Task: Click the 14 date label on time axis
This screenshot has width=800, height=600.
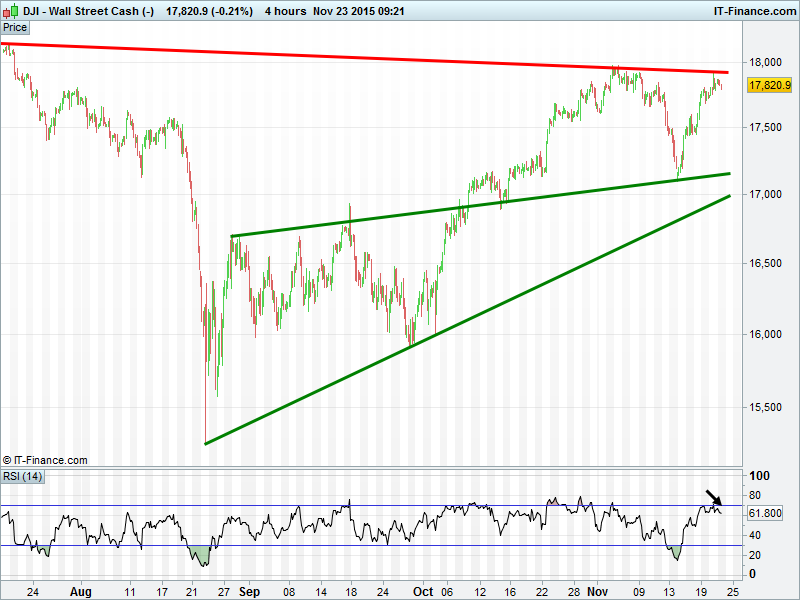Action: tap(321, 592)
